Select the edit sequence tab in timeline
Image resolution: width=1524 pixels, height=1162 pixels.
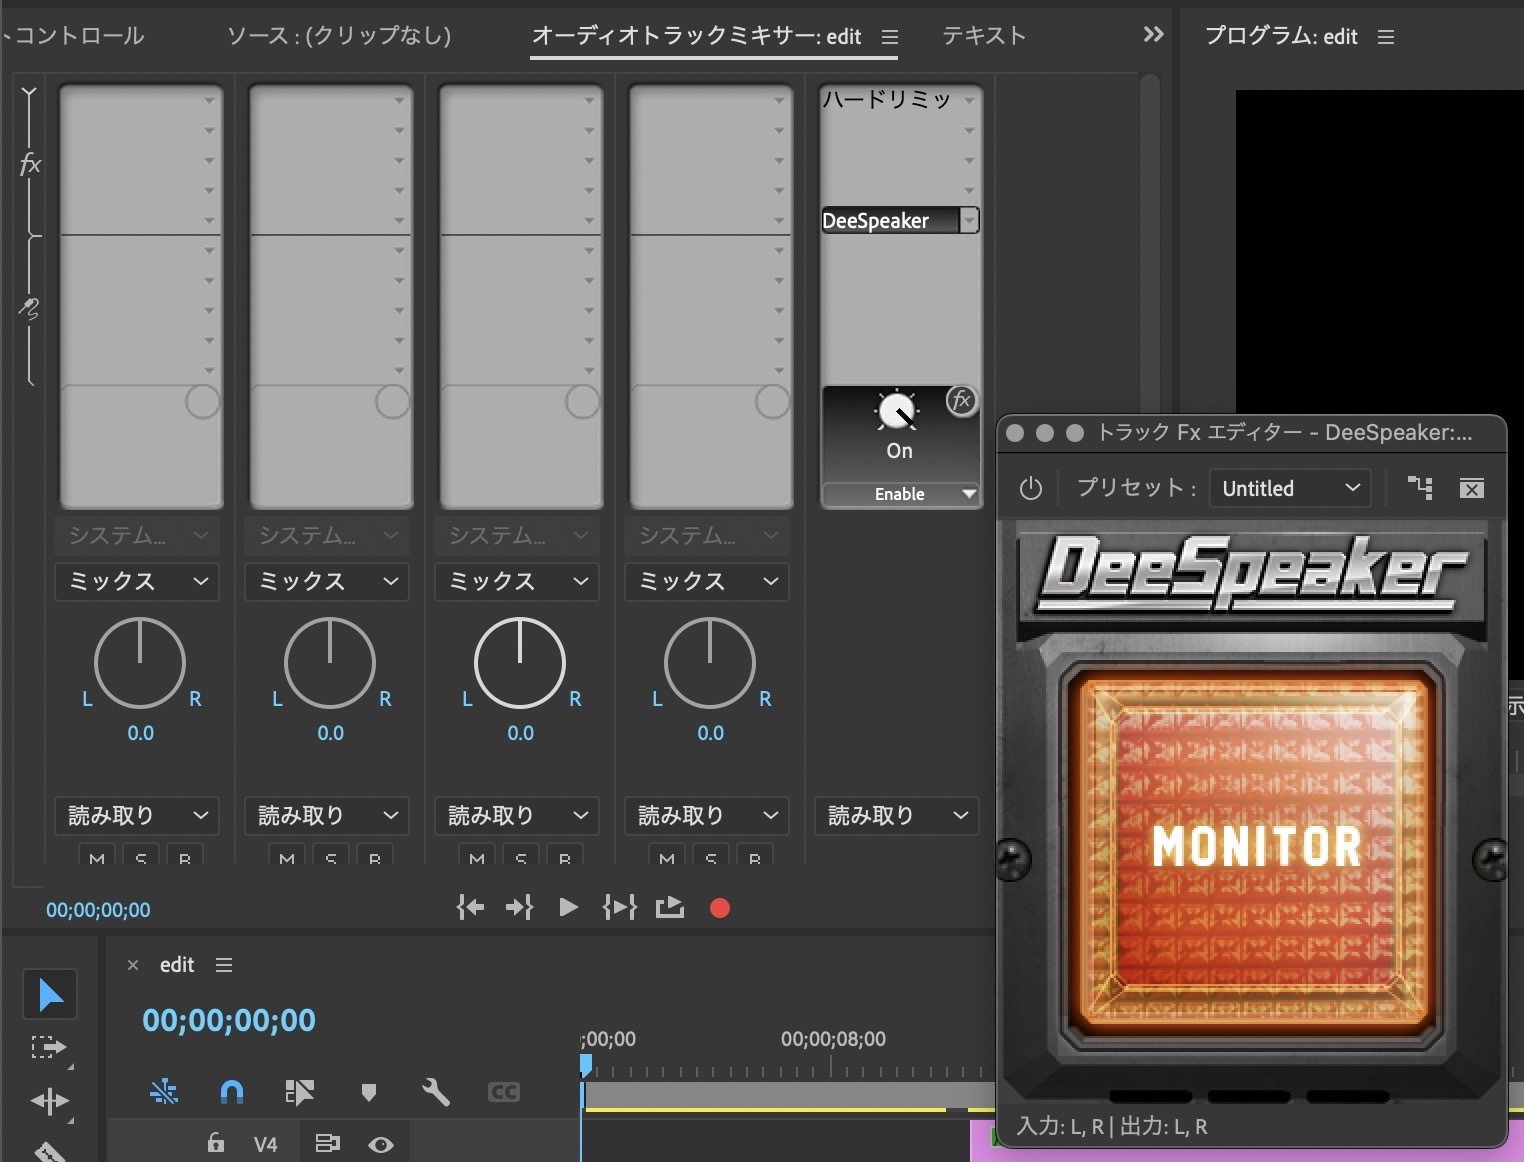(177, 965)
